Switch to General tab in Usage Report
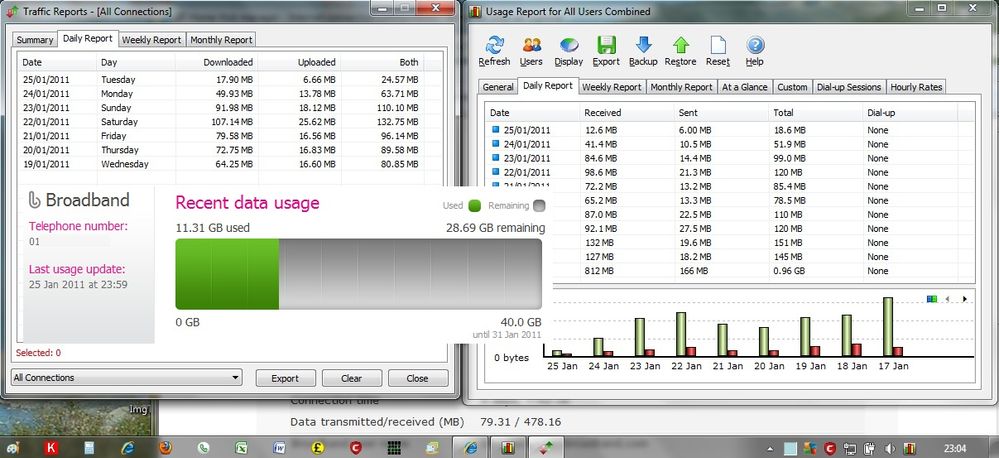Viewport: 999px width, 458px height. click(x=498, y=87)
